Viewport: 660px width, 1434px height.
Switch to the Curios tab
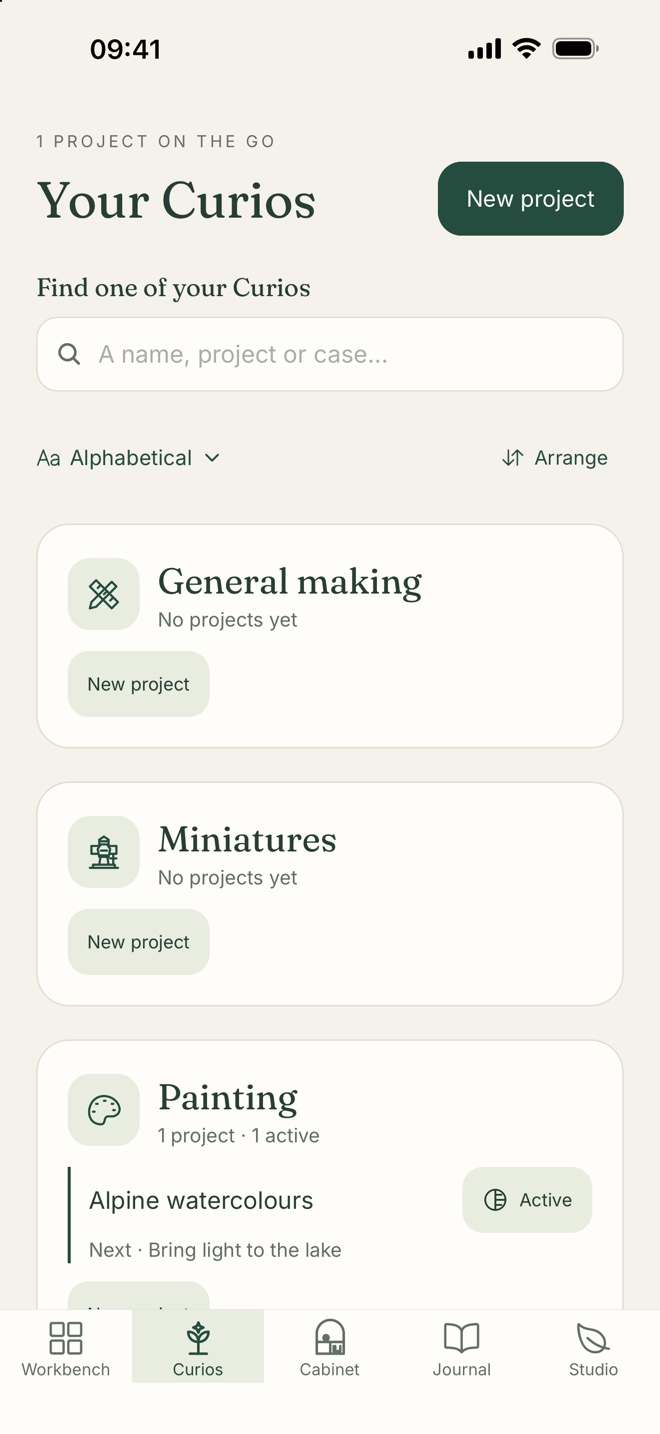tap(198, 1346)
